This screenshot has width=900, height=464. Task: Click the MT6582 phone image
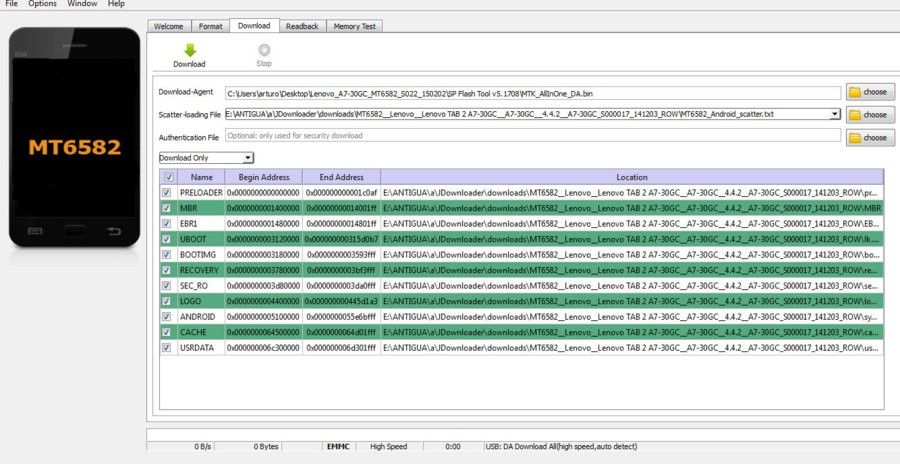[x=75, y=137]
